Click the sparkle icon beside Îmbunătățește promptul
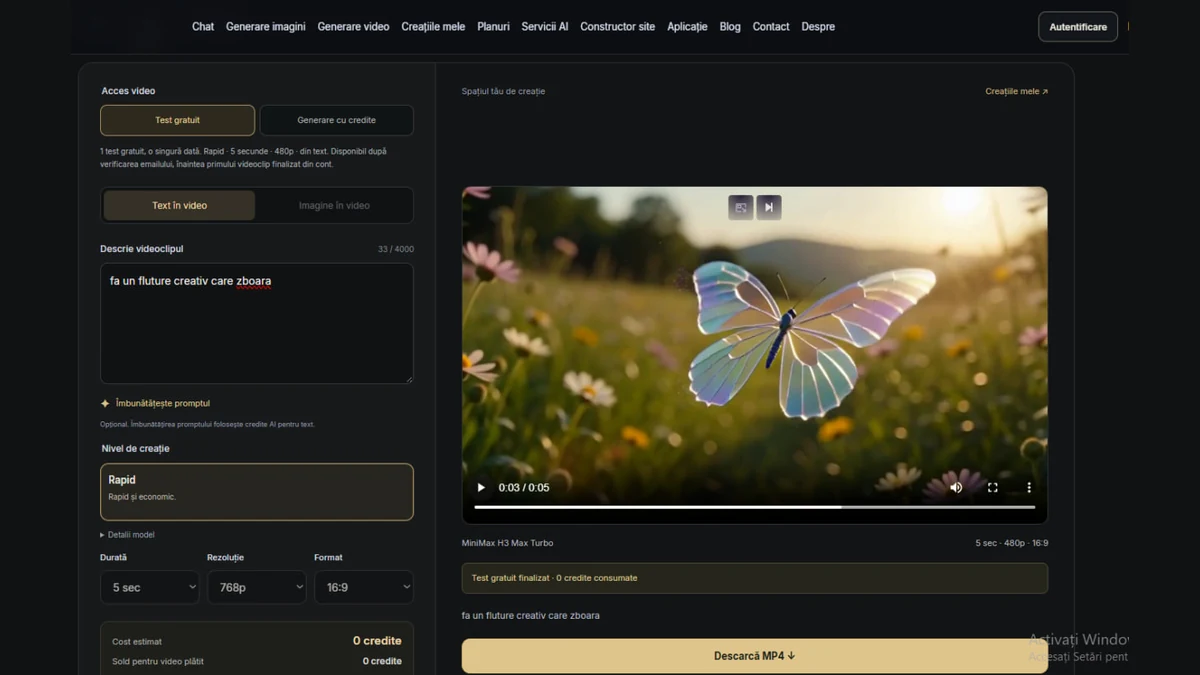Screen dimensions: 1200x675 pyautogui.click(x=105, y=404)
